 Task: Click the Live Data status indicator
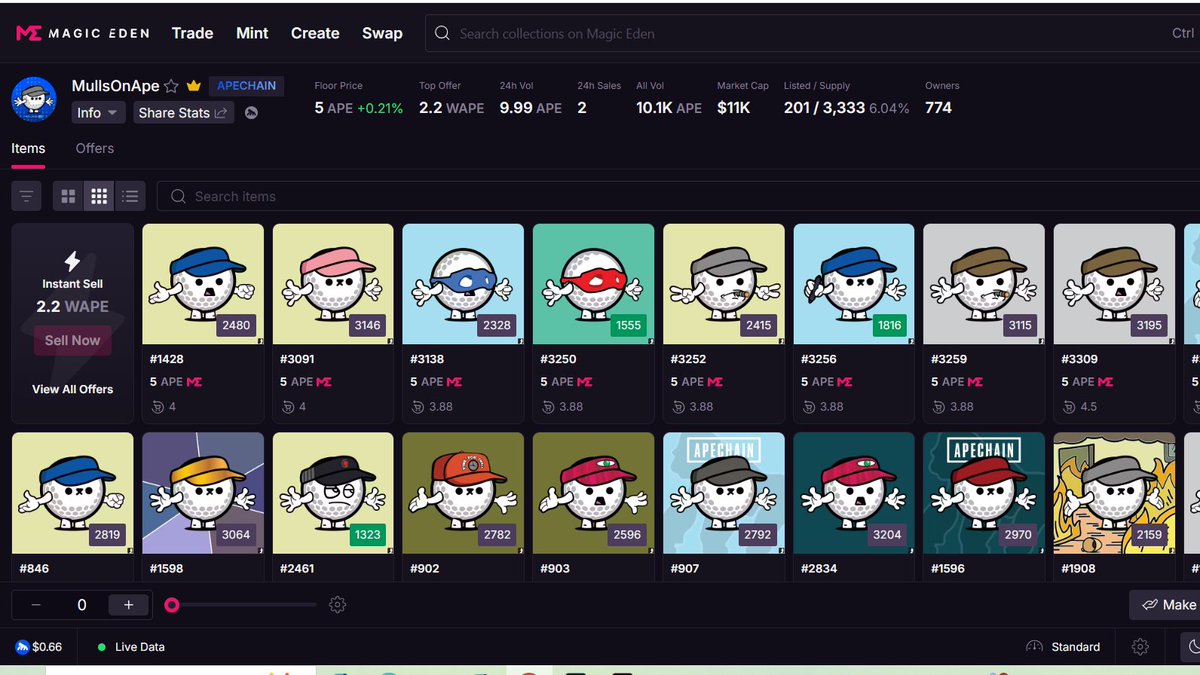tap(131, 647)
